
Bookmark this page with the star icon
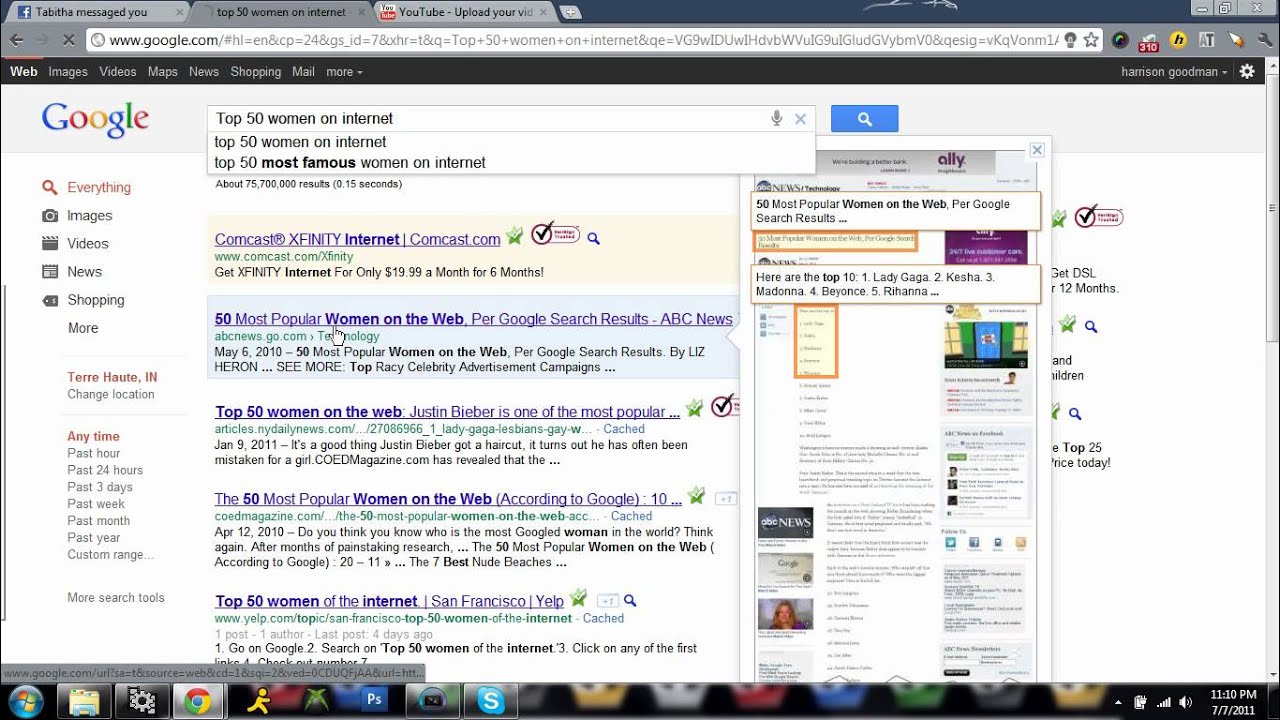[1091, 40]
